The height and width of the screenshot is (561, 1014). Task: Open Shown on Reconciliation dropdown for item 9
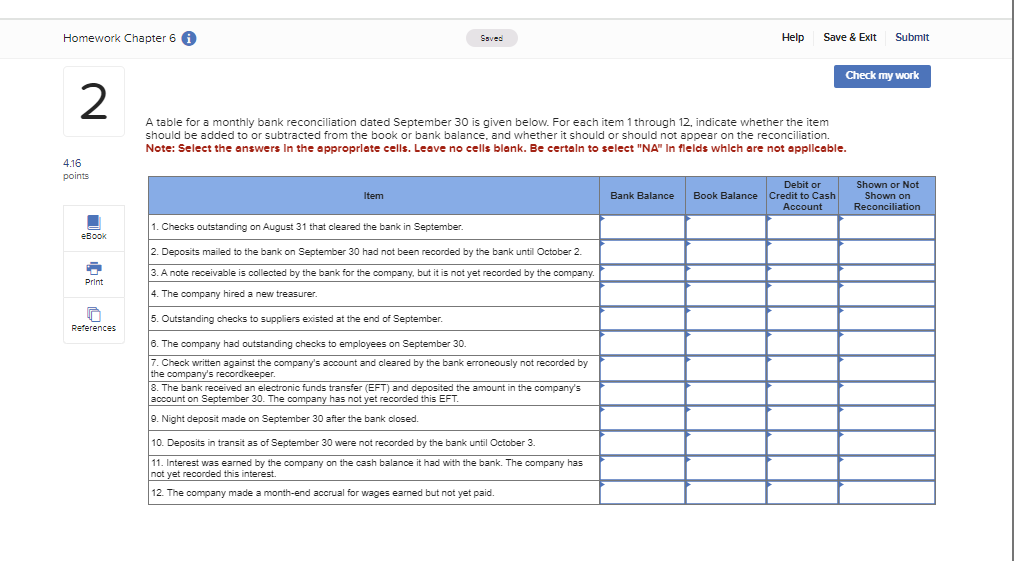pos(887,418)
